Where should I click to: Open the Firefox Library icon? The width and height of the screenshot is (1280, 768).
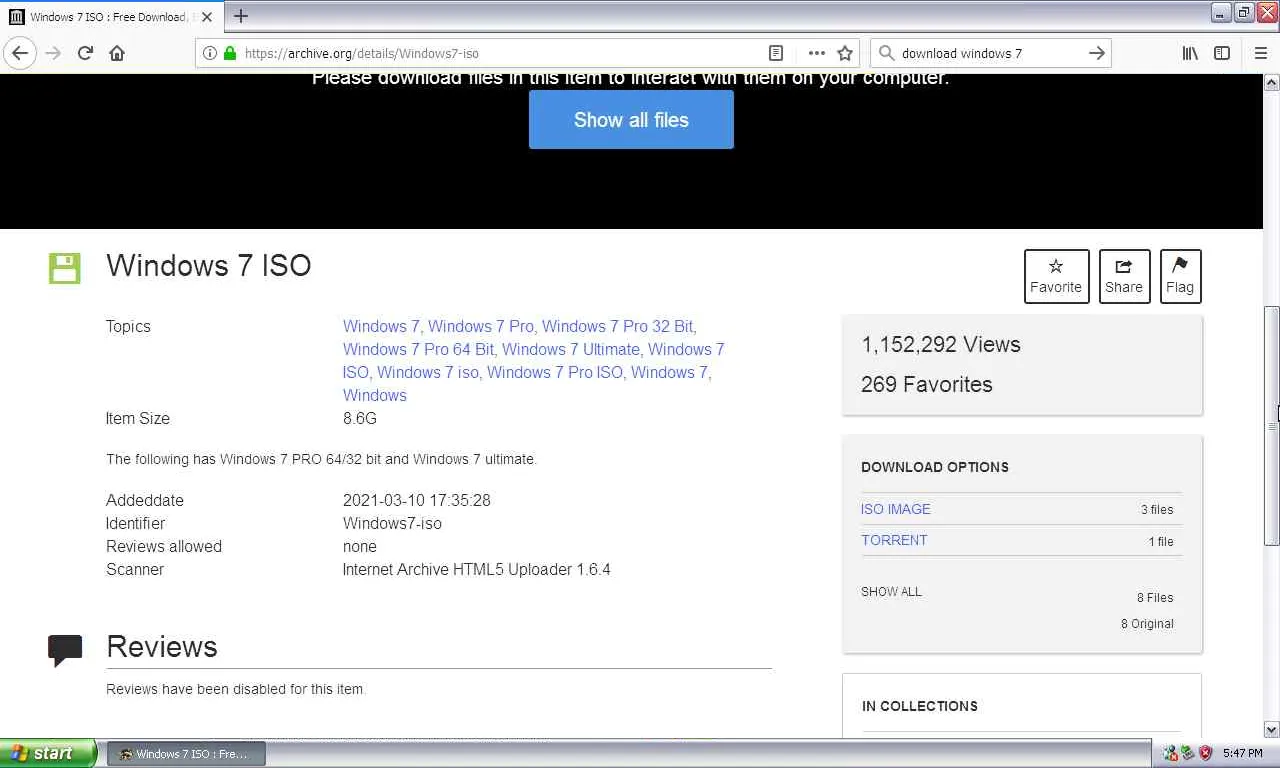pyautogui.click(x=1190, y=54)
